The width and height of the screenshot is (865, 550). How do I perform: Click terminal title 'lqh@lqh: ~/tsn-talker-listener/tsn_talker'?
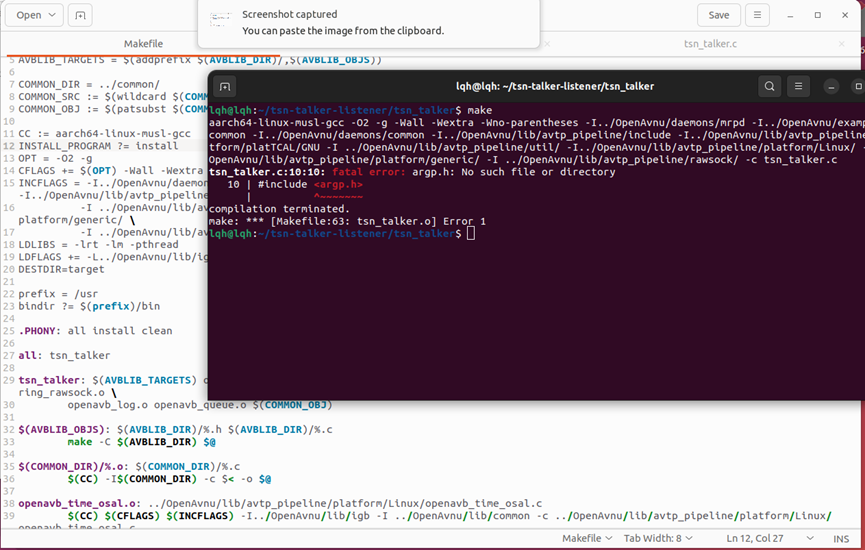[554, 87]
